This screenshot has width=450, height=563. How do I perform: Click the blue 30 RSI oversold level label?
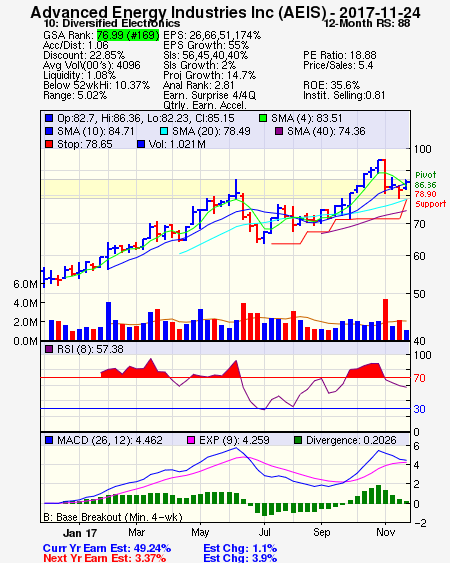(419, 409)
